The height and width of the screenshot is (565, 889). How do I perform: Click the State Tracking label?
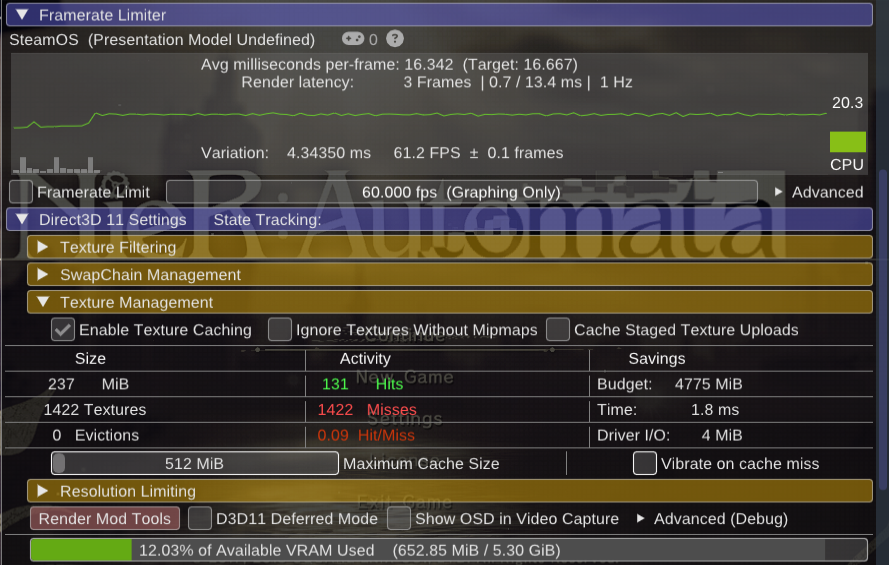point(267,219)
